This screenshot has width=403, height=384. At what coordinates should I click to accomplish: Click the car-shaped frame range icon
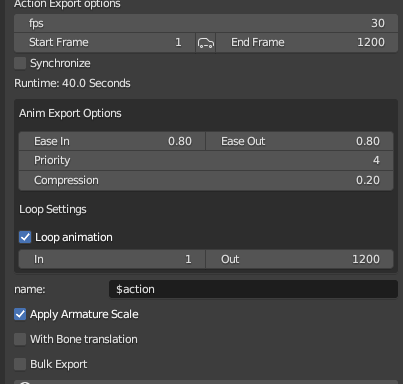click(206, 43)
